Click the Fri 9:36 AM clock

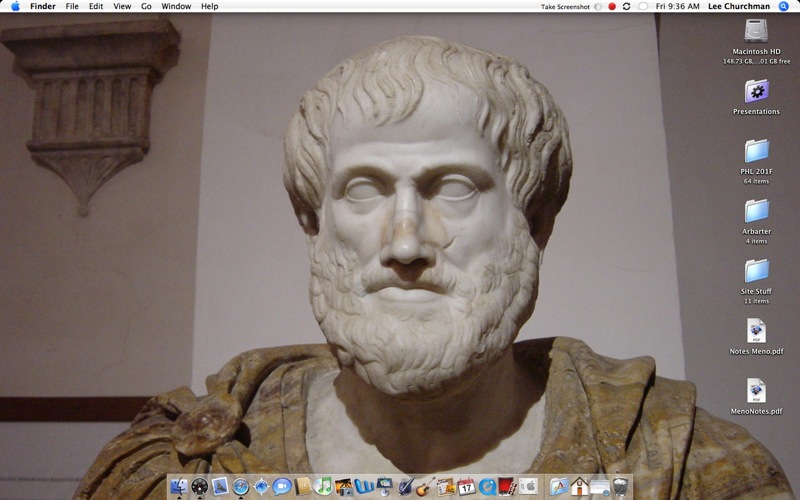click(x=677, y=6)
